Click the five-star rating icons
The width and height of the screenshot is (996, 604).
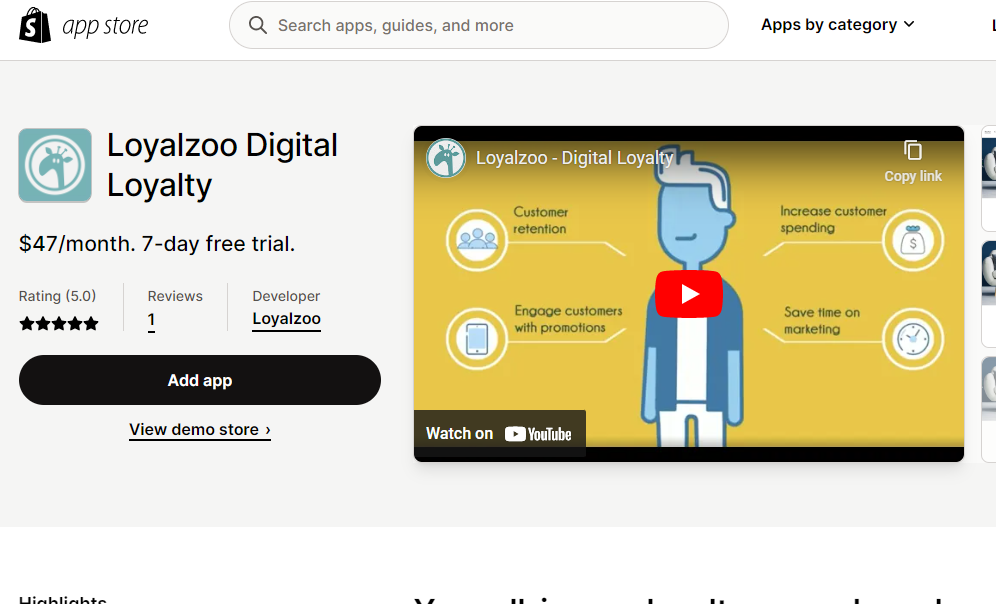point(59,324)
